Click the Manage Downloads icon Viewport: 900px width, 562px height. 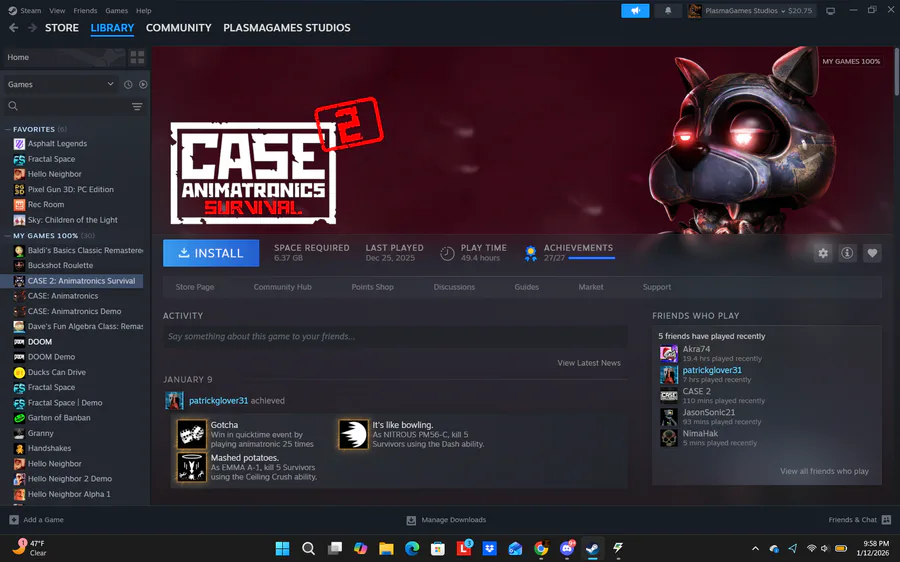[x=411, y=520]
